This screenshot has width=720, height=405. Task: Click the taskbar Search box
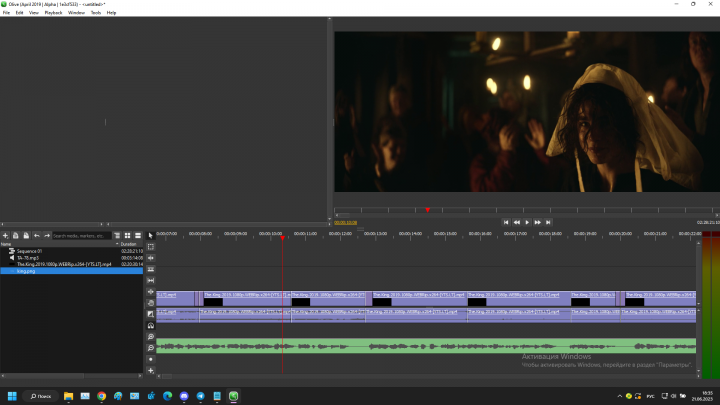41,396
